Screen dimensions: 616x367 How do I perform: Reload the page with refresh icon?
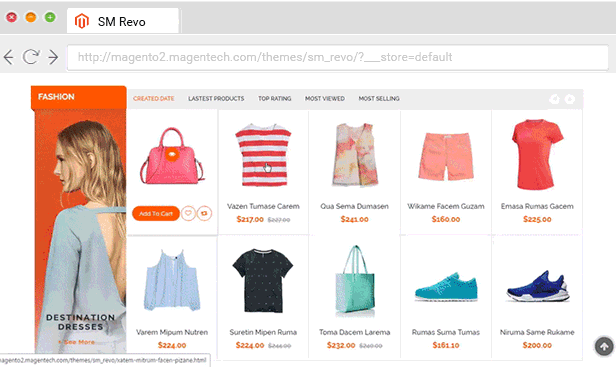coord(31,57)
